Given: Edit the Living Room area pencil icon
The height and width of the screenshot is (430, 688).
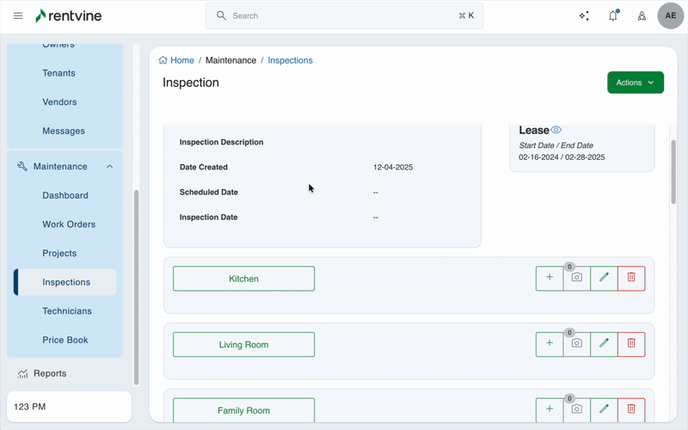Looking at the screenshot, I should tap(603, 344).
